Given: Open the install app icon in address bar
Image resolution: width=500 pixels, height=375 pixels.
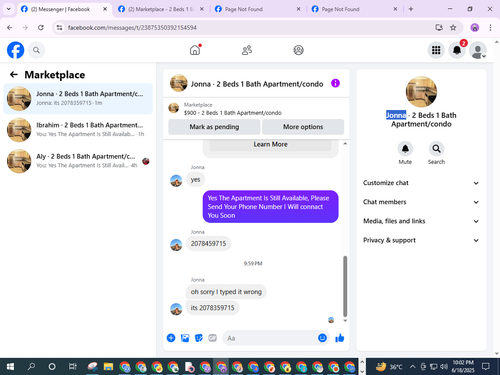Looking at the screenshot, I should tap(439, 28).
